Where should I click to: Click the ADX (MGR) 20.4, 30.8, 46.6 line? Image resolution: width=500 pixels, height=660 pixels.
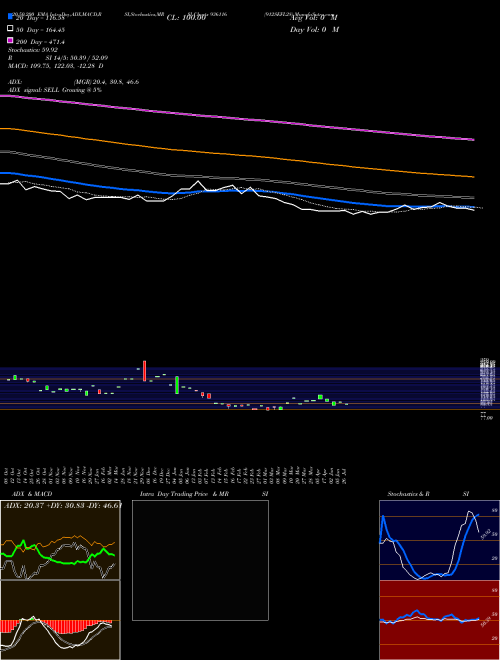pyautogui.click(x=73, y=82)
